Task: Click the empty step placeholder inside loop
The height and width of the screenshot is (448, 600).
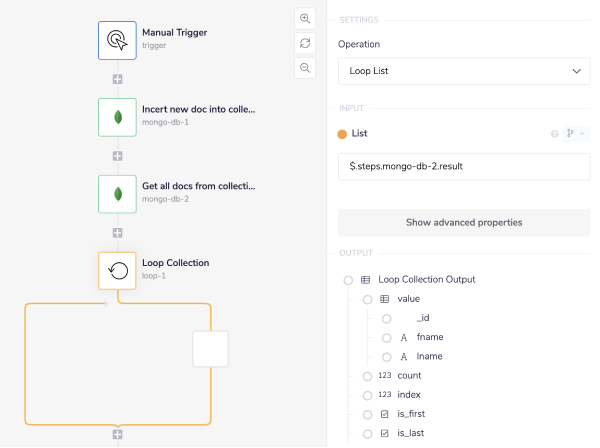Action: [x=211, y=349]
